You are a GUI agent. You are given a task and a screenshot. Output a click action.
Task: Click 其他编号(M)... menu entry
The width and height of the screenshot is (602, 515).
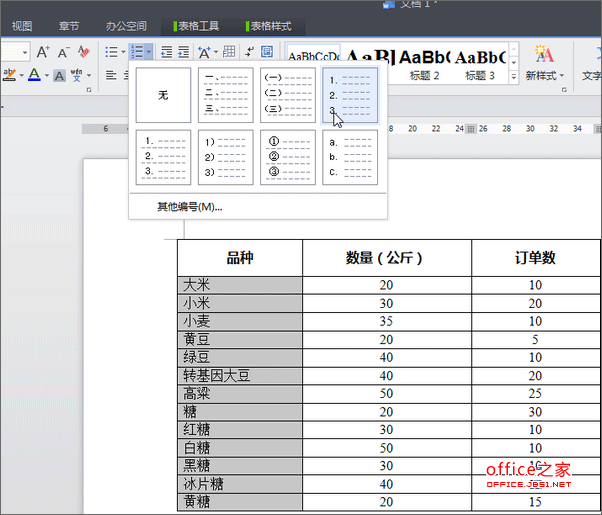pyautogui.click(x=189, y=207)
